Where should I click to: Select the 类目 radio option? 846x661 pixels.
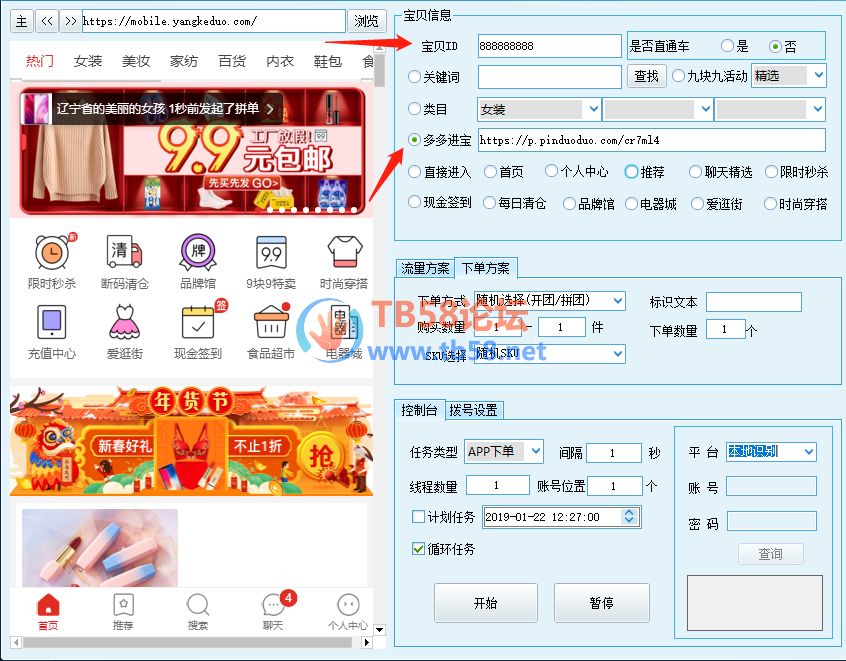point(414,109)
